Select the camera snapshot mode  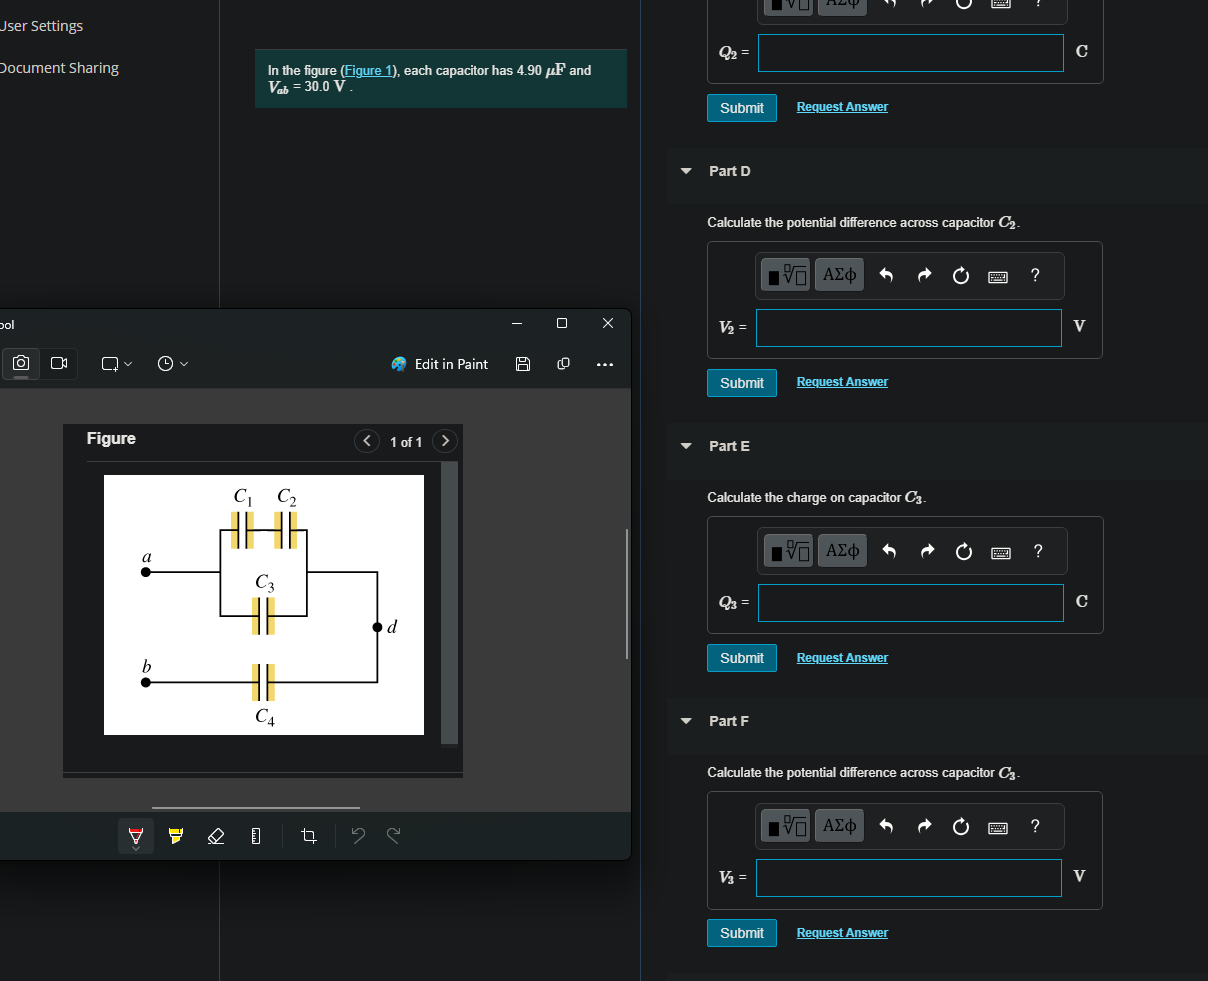click(20, 363)
